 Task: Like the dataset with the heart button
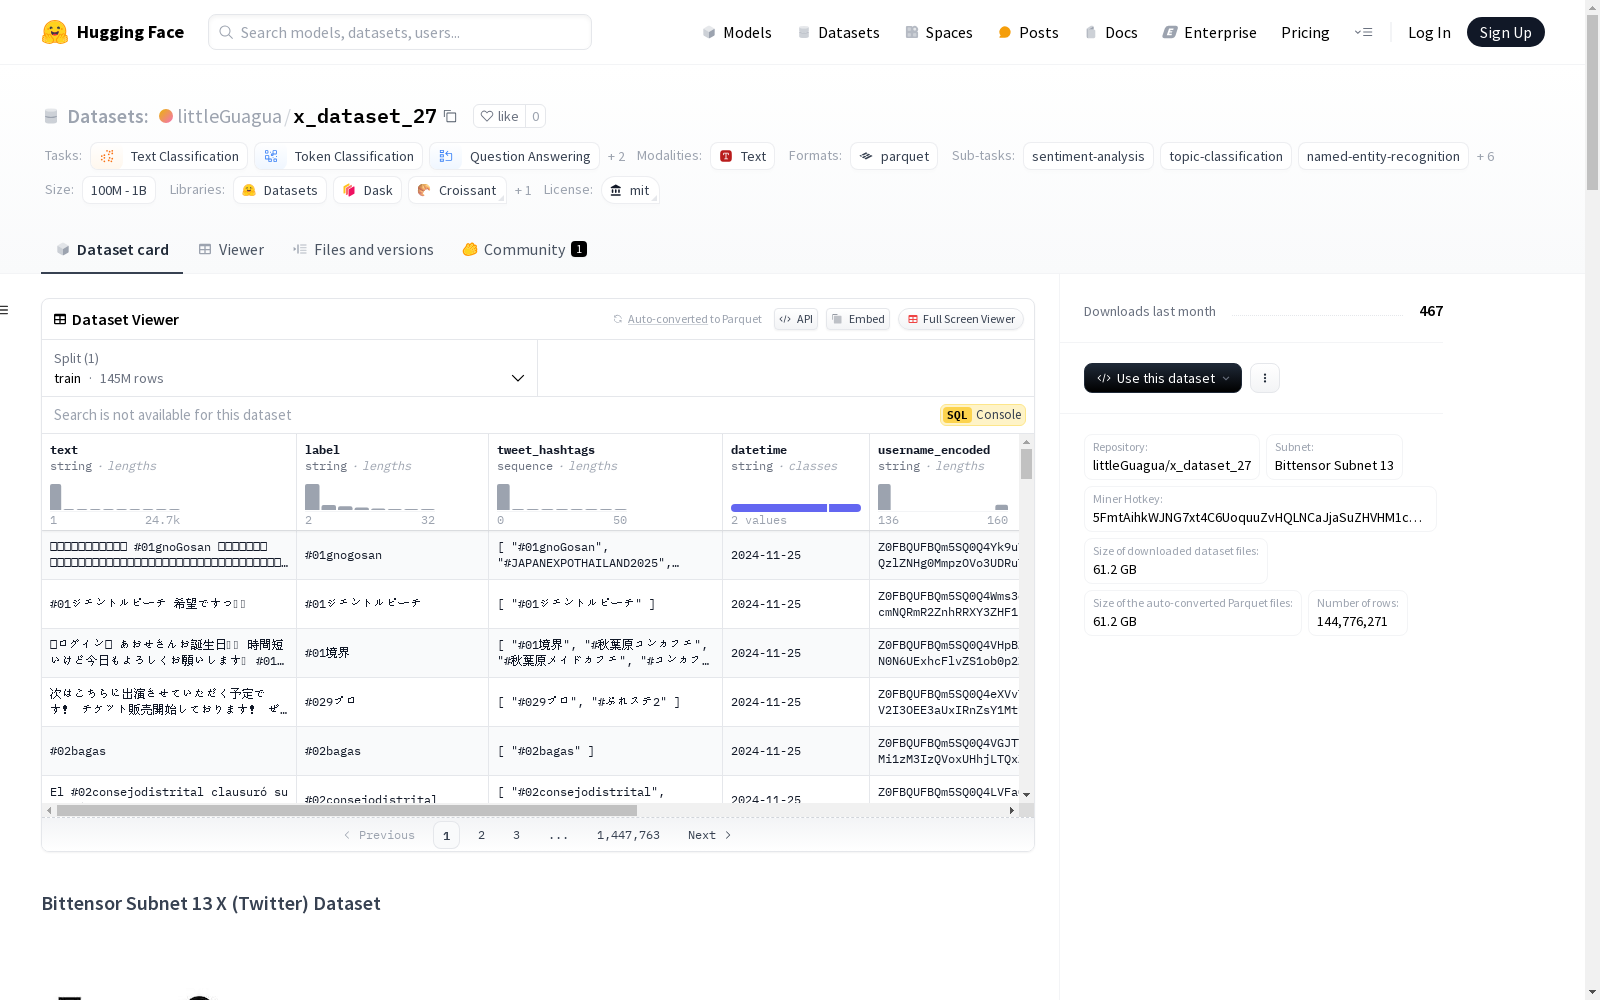click(x=499, y=116)
